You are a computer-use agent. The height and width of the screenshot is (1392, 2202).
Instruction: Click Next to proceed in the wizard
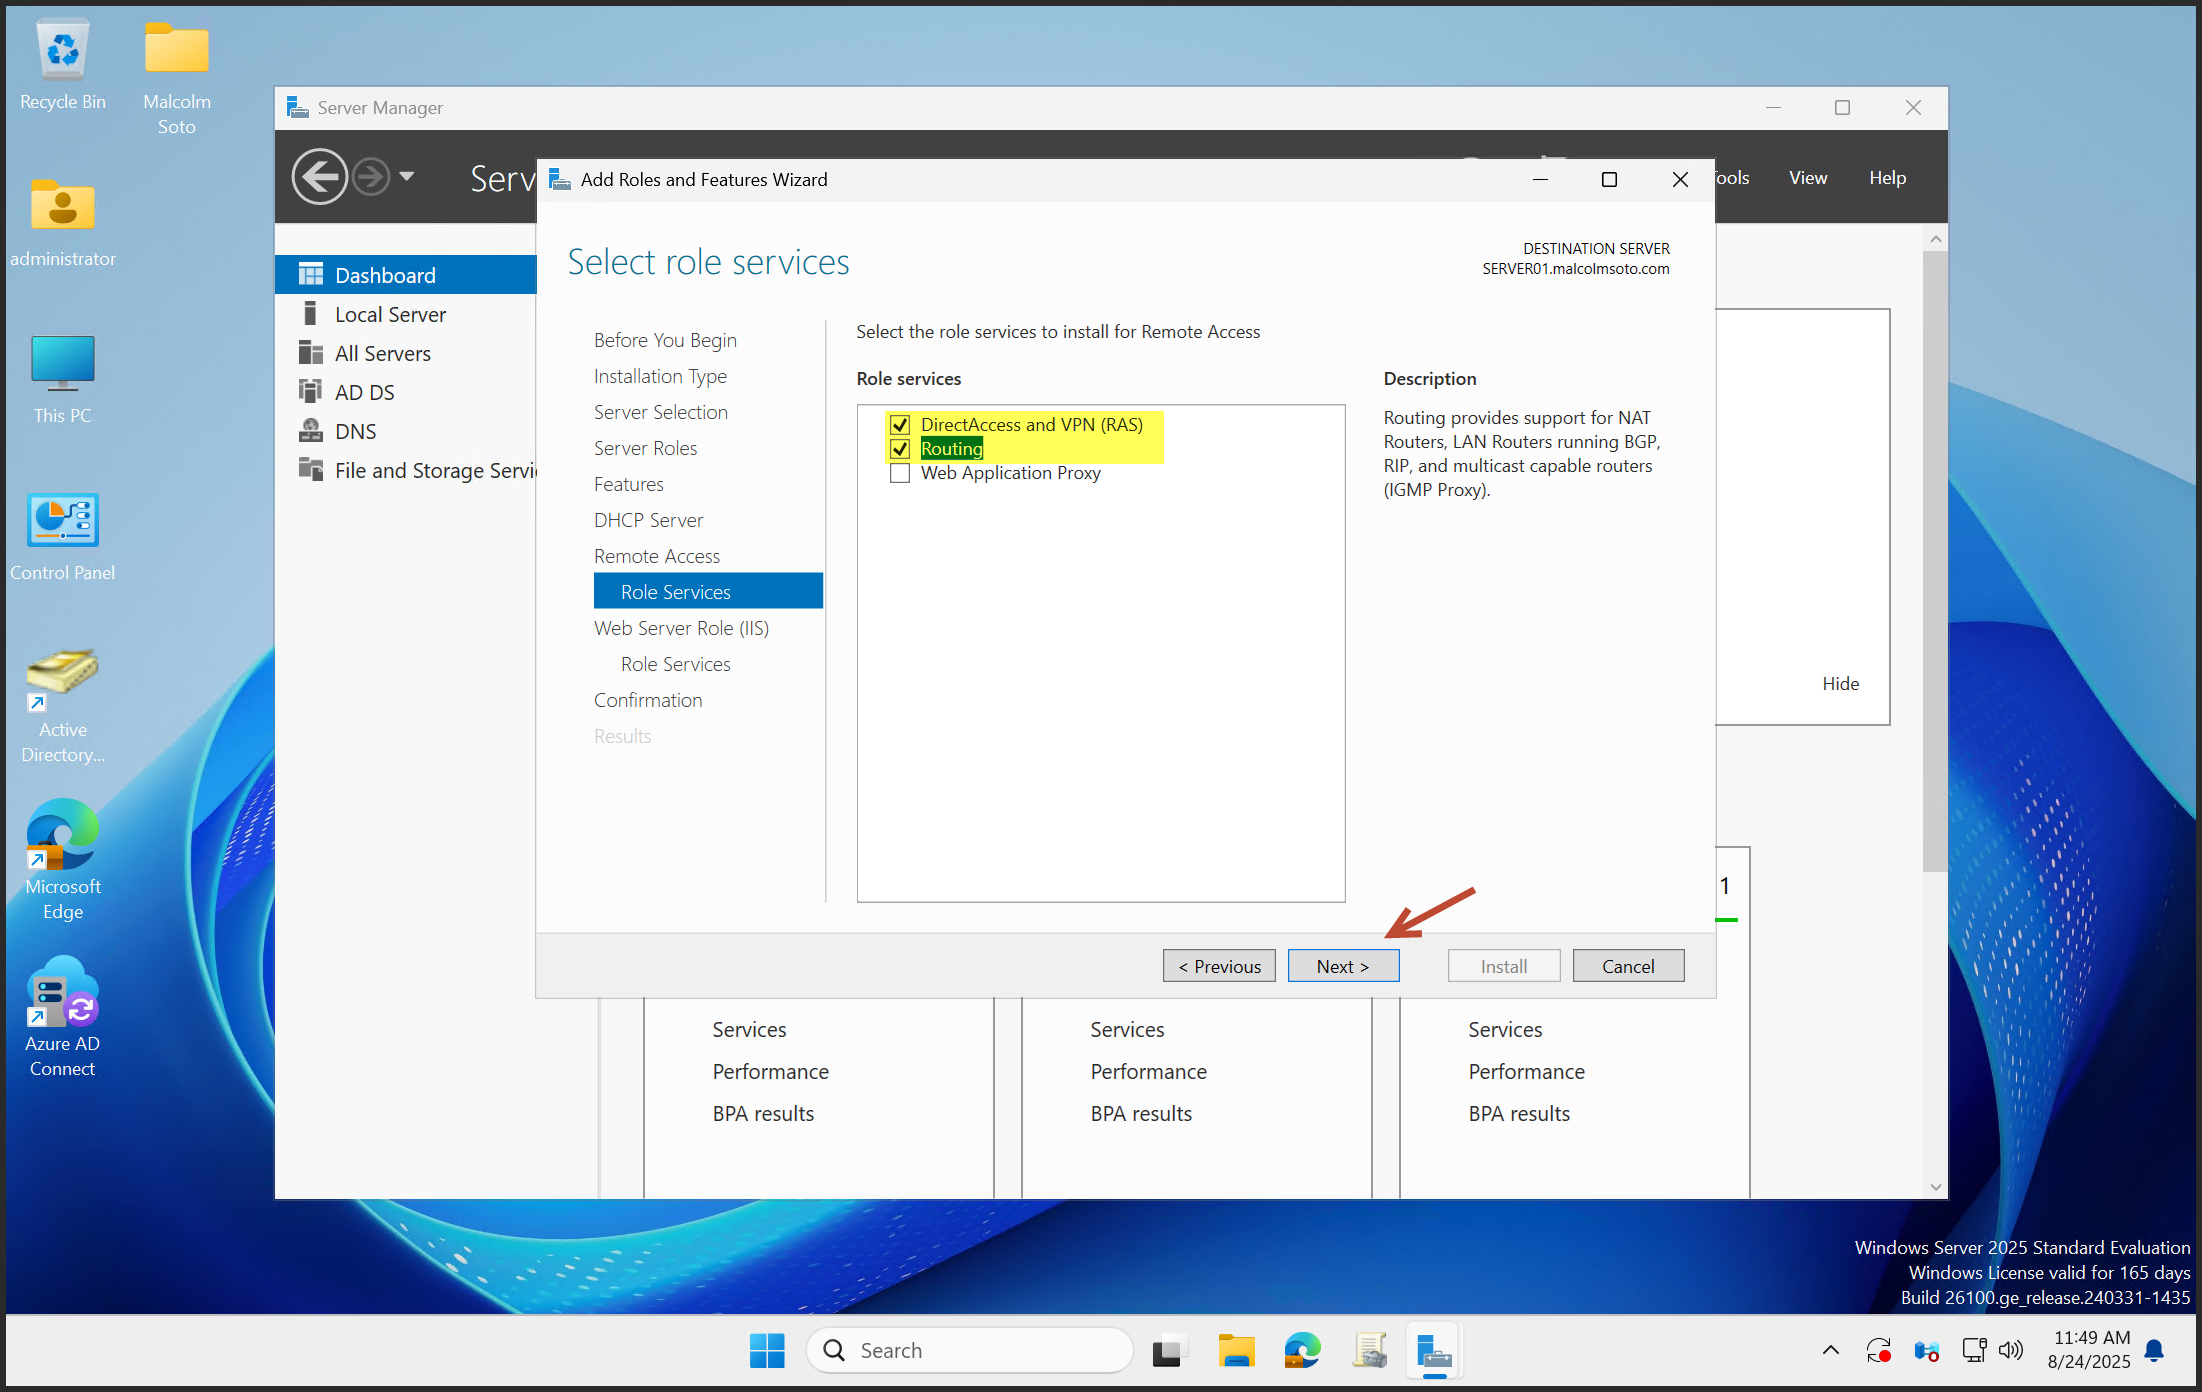1343,965
